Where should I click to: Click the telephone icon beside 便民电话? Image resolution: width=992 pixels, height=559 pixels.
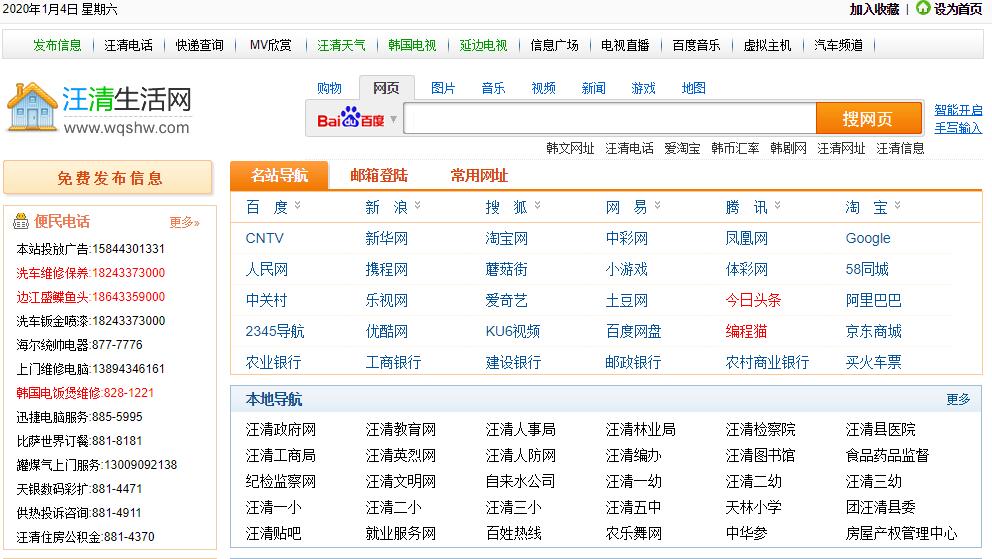(x=21, y=221)
